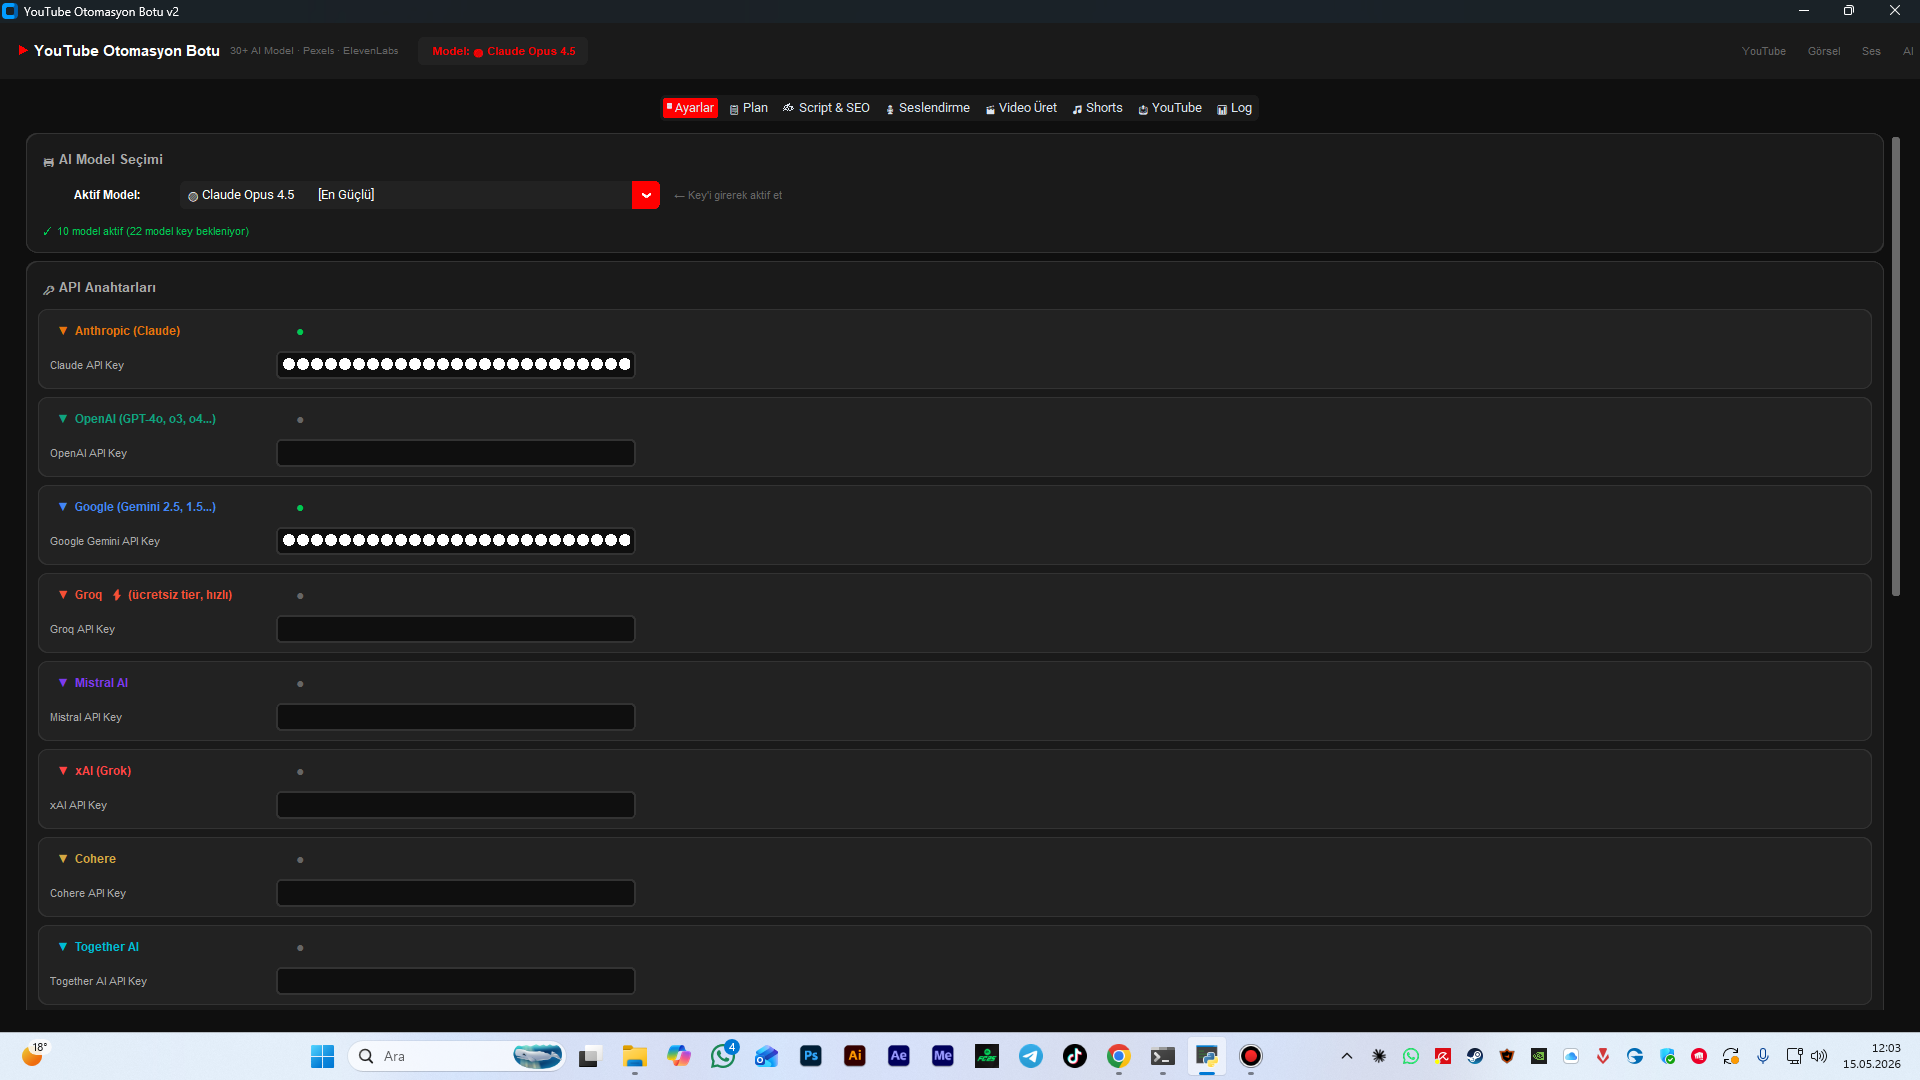Click the Görsel status label in header
The width and height of the screenshot is (1920, 1080).
point(1823,51)
